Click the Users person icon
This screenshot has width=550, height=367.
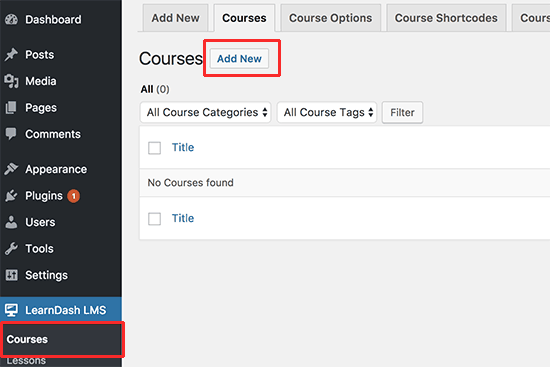(x=11, y=222)
